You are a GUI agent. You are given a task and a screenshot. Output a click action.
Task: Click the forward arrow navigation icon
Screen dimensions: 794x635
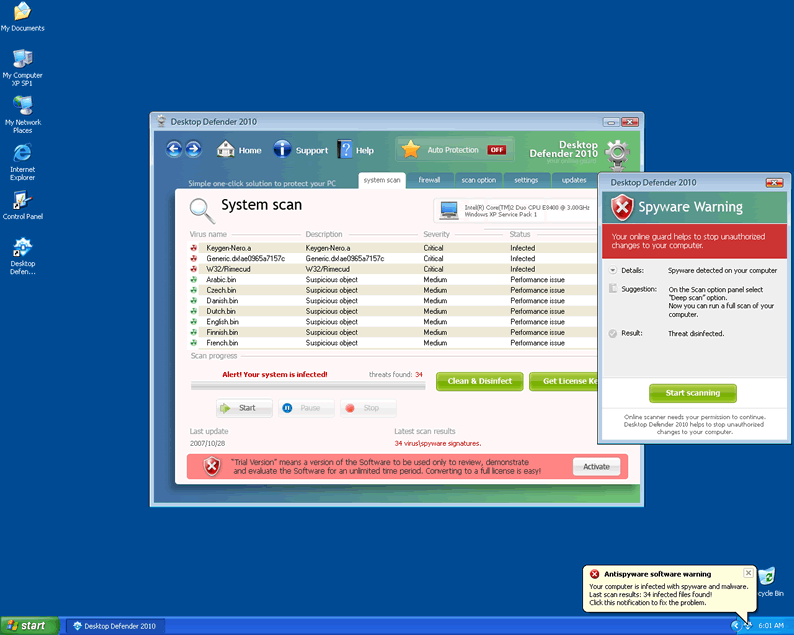pos(194,149)
